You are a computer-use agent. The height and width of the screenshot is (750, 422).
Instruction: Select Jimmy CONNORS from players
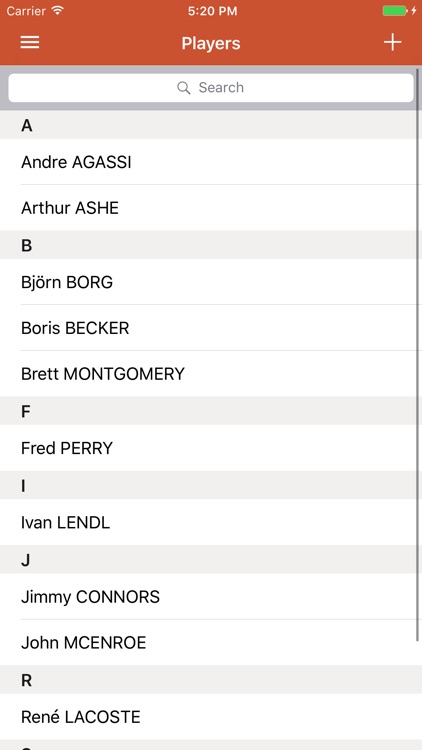[211, 597]
